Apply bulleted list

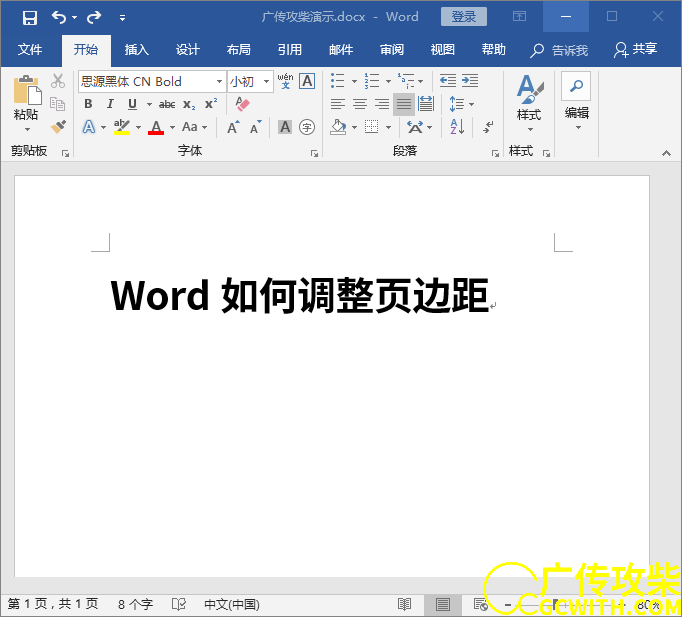coord(338,81)
